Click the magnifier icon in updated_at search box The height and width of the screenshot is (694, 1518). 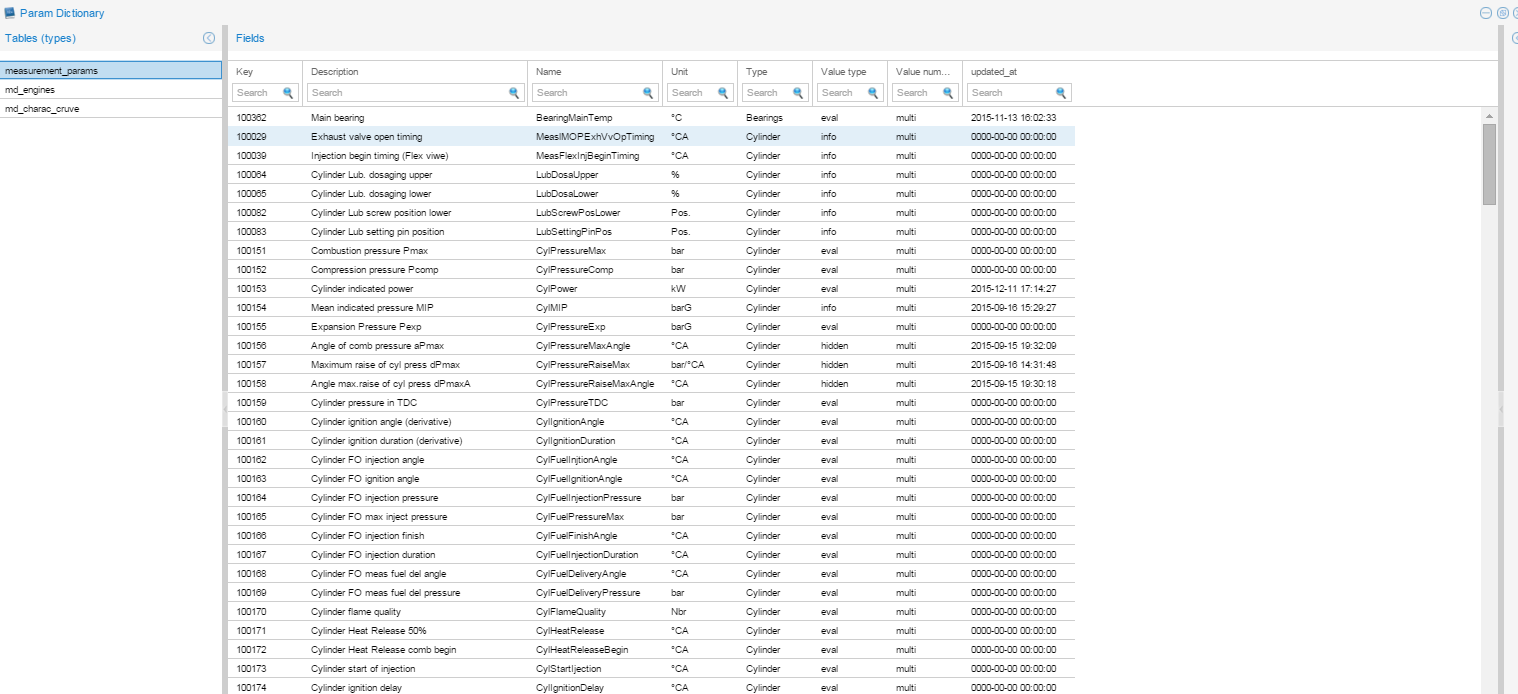[1061, 93]
